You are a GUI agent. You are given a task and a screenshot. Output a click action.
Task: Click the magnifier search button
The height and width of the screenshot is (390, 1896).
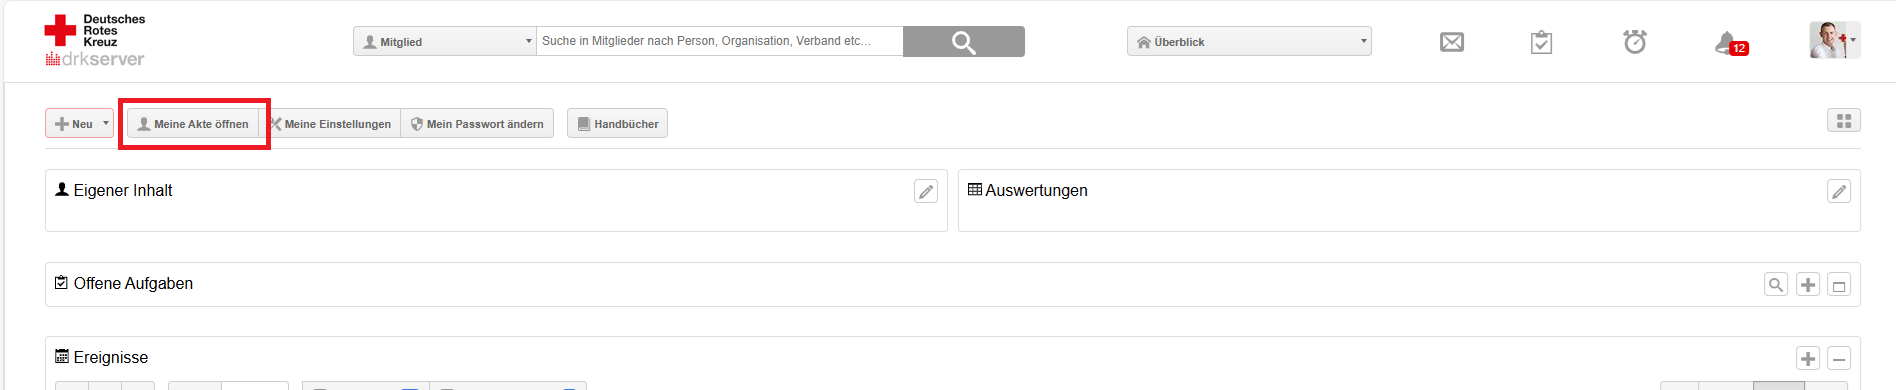(963, 42)
